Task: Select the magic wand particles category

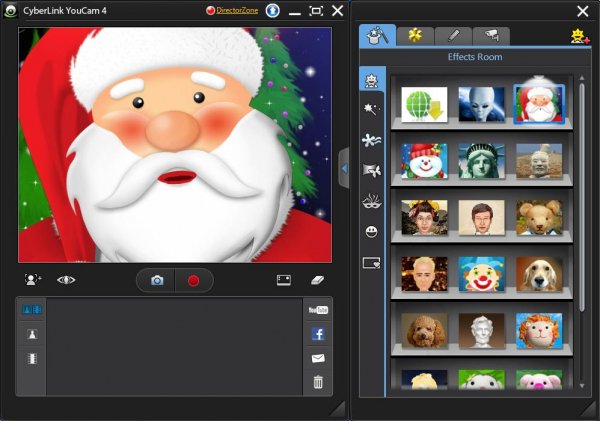Action: [x=372, y=109]
